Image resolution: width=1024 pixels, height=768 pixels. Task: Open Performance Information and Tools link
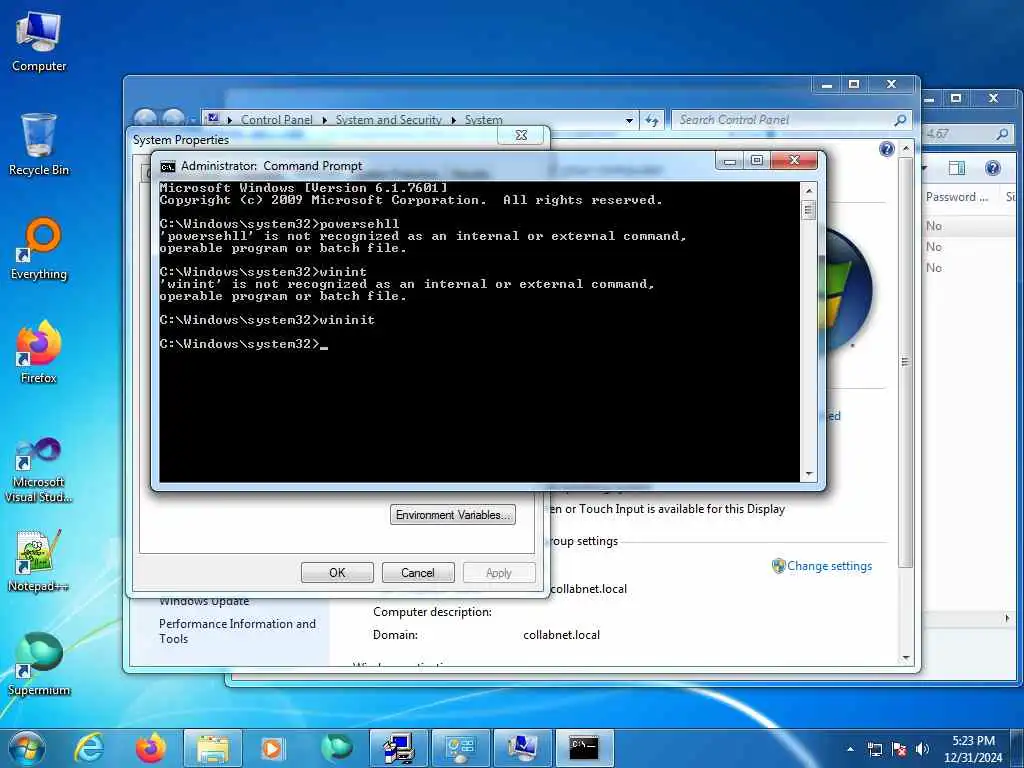tap(237, 631)
